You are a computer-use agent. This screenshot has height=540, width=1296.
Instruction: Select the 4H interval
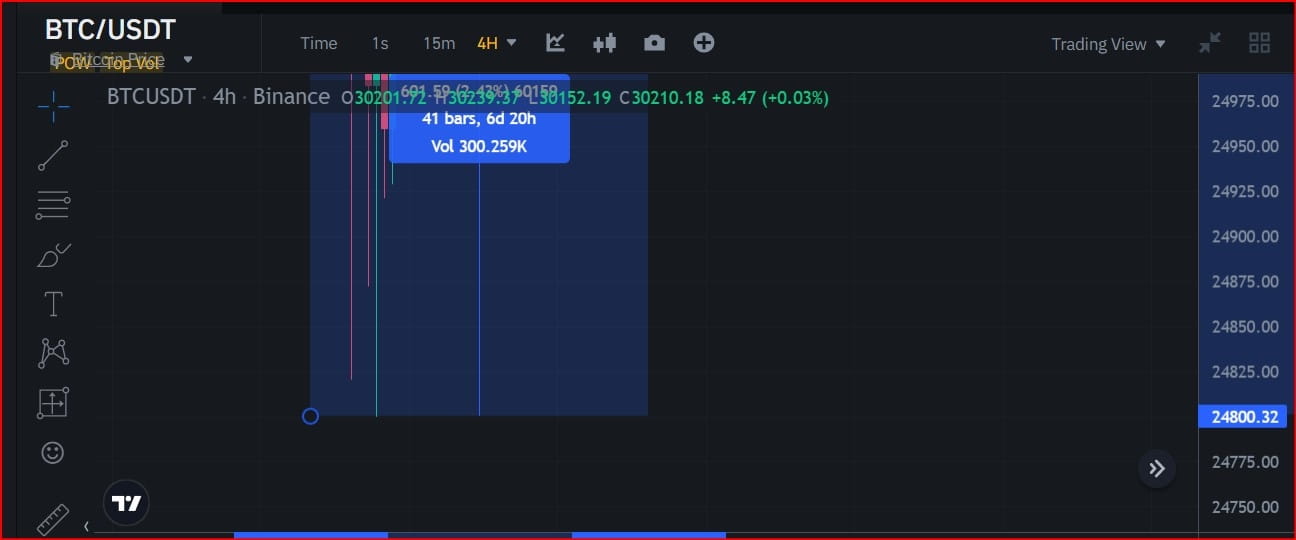(487, 43)
